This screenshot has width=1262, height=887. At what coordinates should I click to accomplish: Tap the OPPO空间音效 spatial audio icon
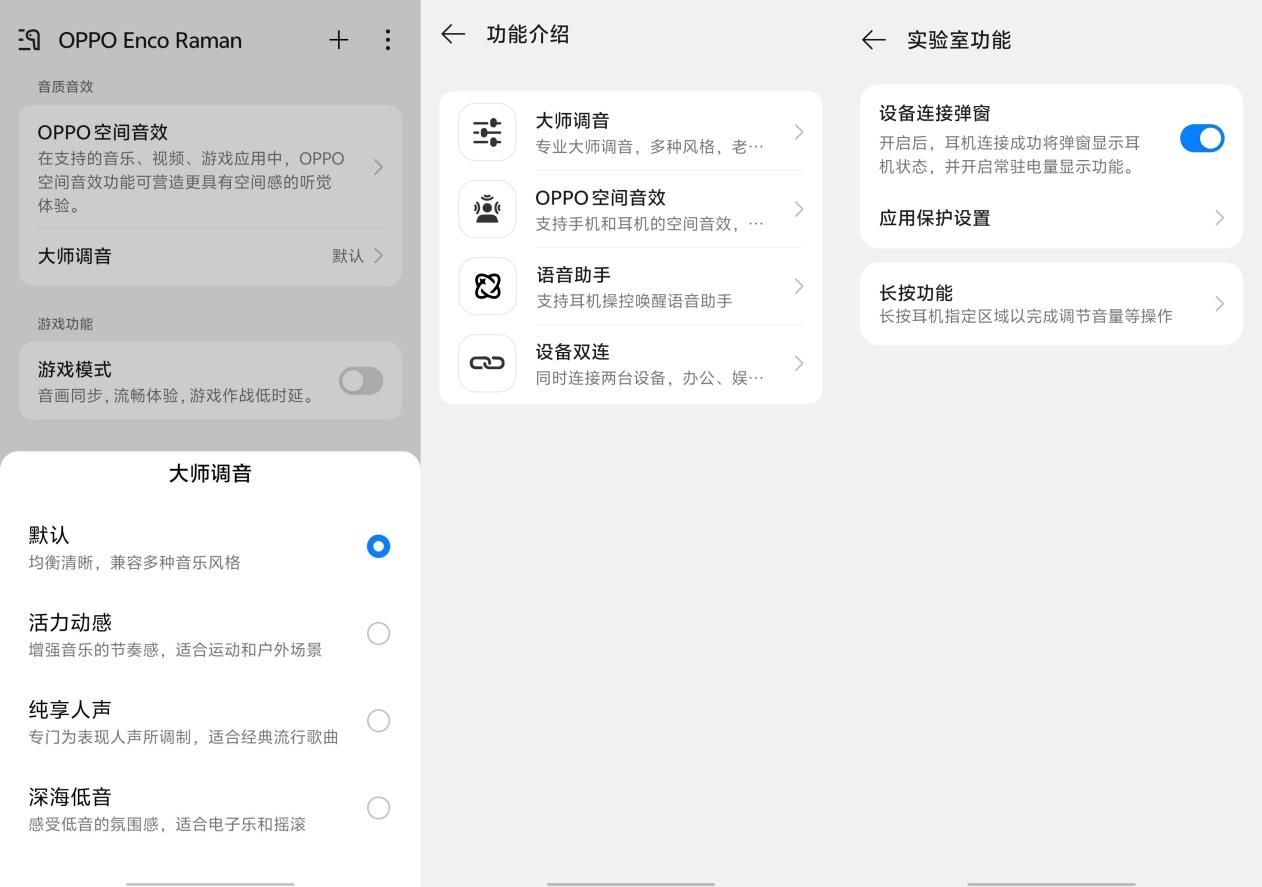click(x=487, y=209)
